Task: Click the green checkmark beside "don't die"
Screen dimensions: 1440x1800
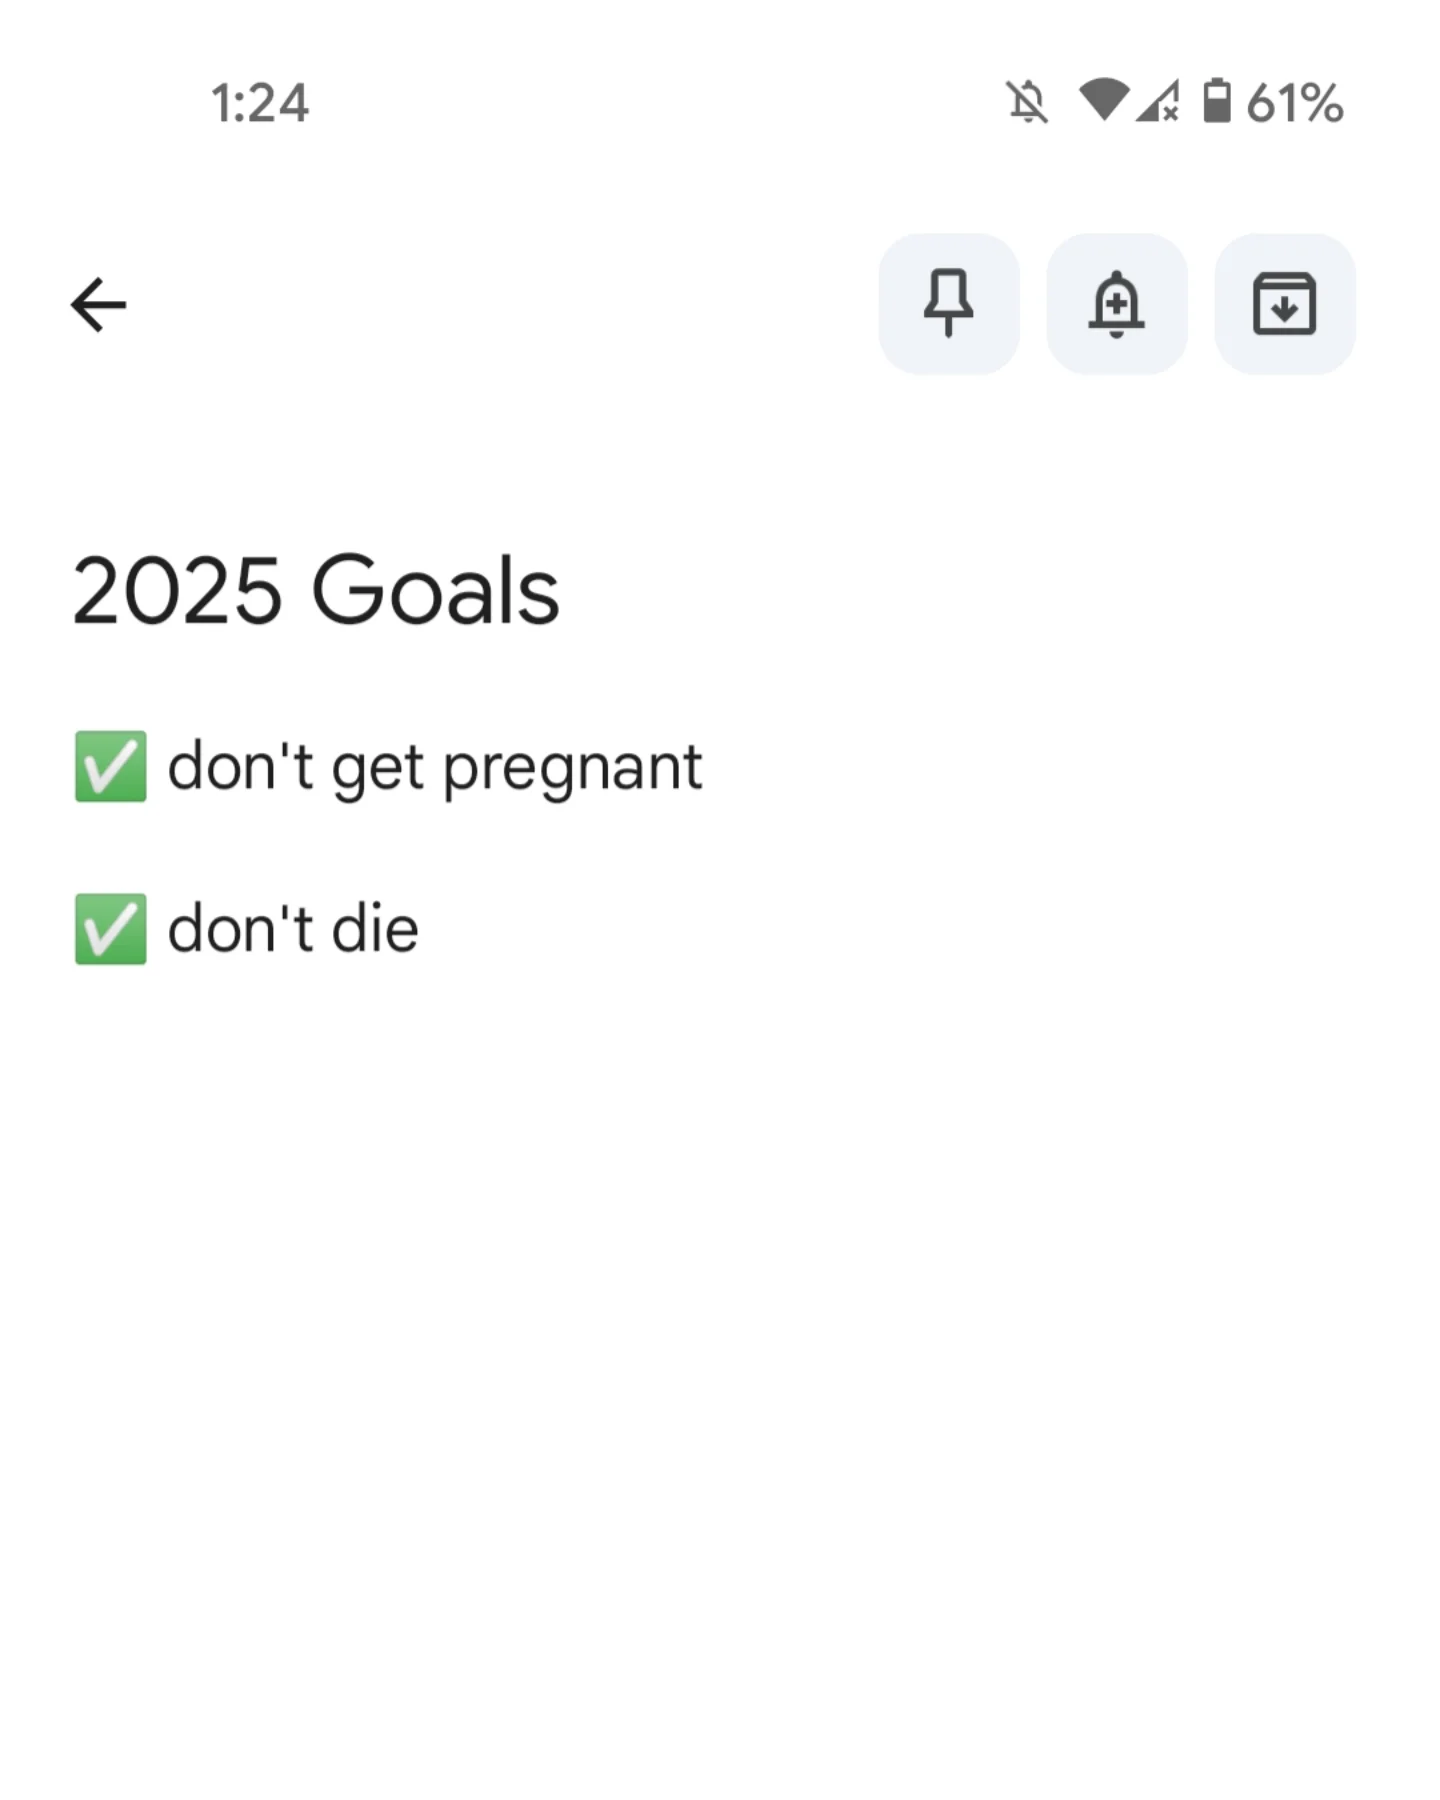Action: click(111, 929)
